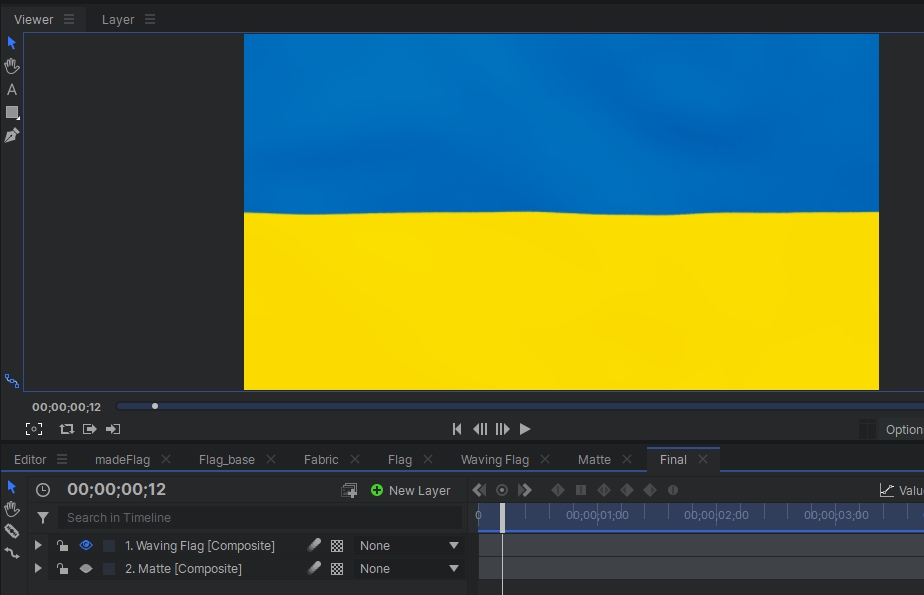Image resolution: width=924 pixels, height=595 pixels.
Task: Select the Slice tool in the timeline
Action: click(x=12, y=531)
